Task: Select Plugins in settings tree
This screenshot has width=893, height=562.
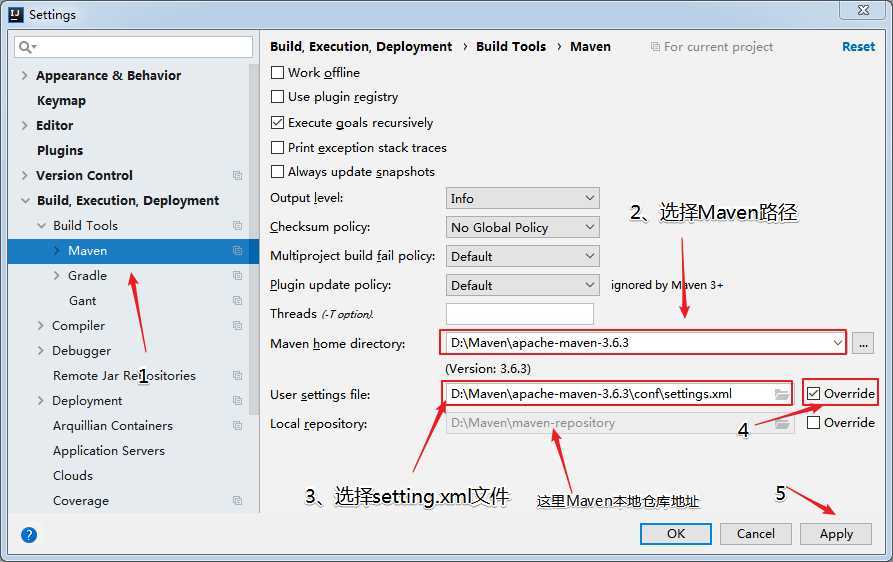Action: tap(60, 151)
